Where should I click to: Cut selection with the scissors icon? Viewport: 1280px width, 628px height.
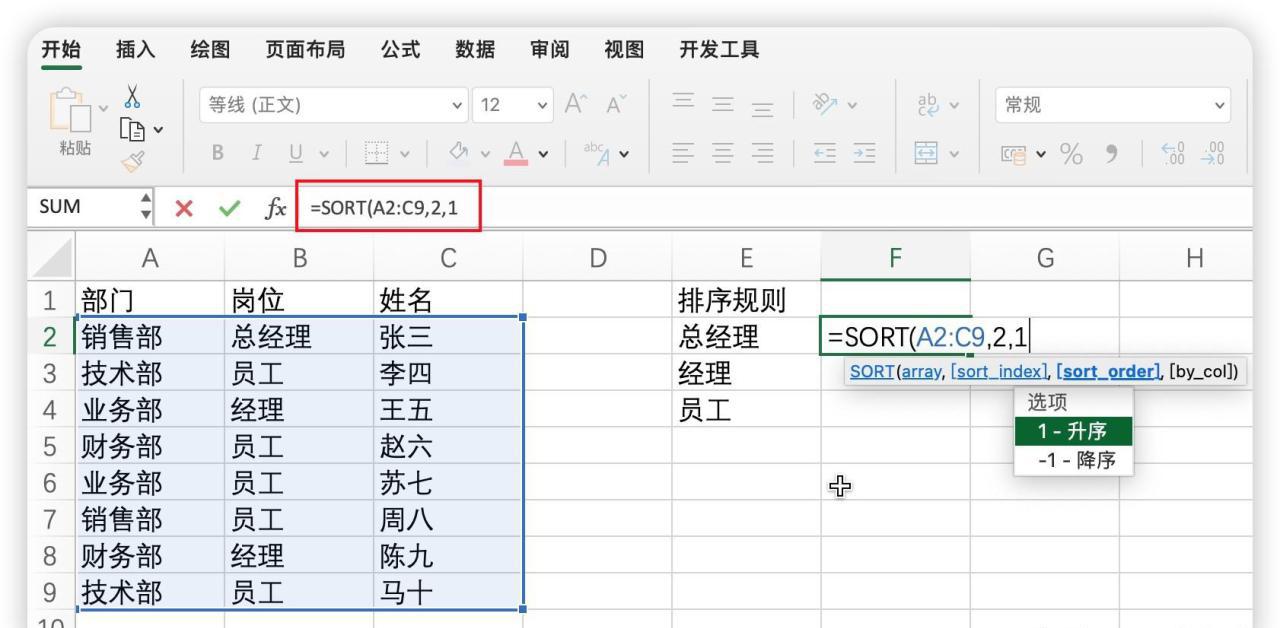click(134, 96)
